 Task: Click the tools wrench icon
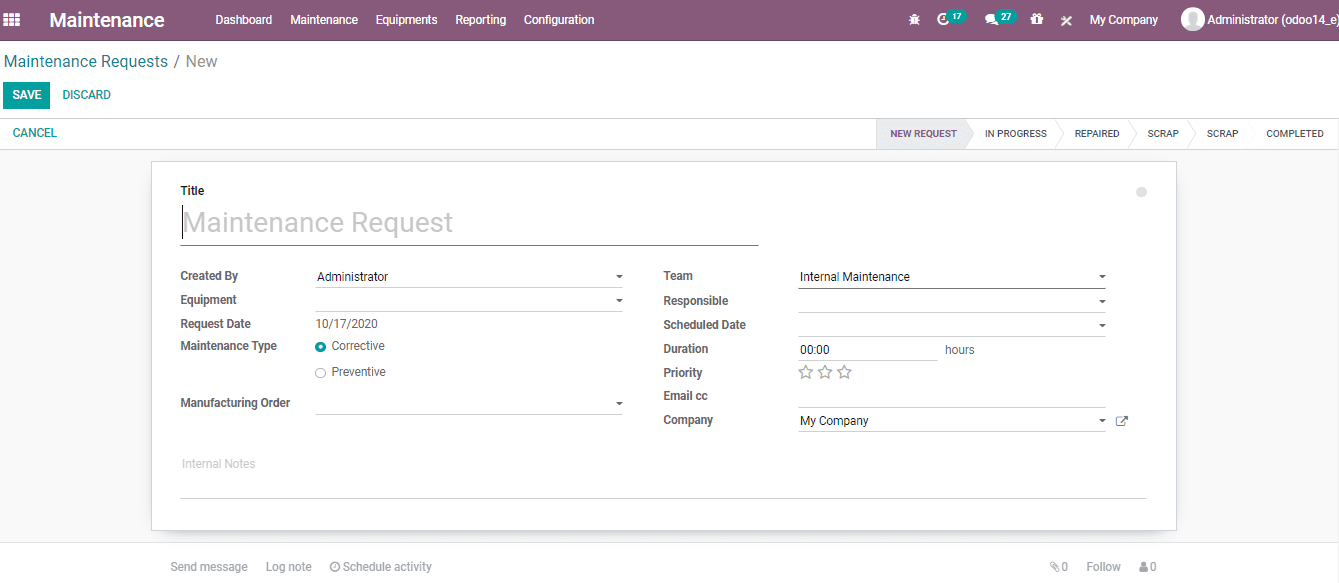pyautogui.click(x=1066, y=19)
